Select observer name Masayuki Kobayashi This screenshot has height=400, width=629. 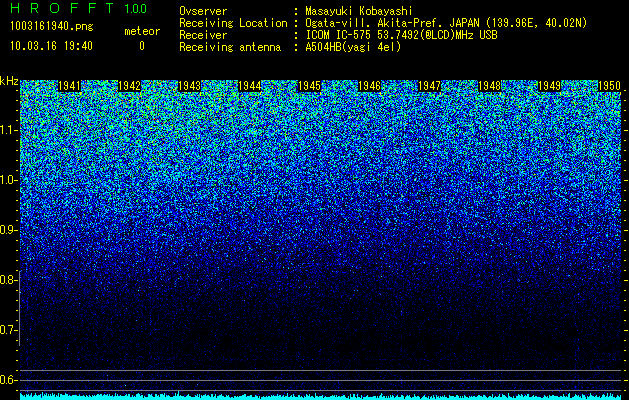[359, 11]
